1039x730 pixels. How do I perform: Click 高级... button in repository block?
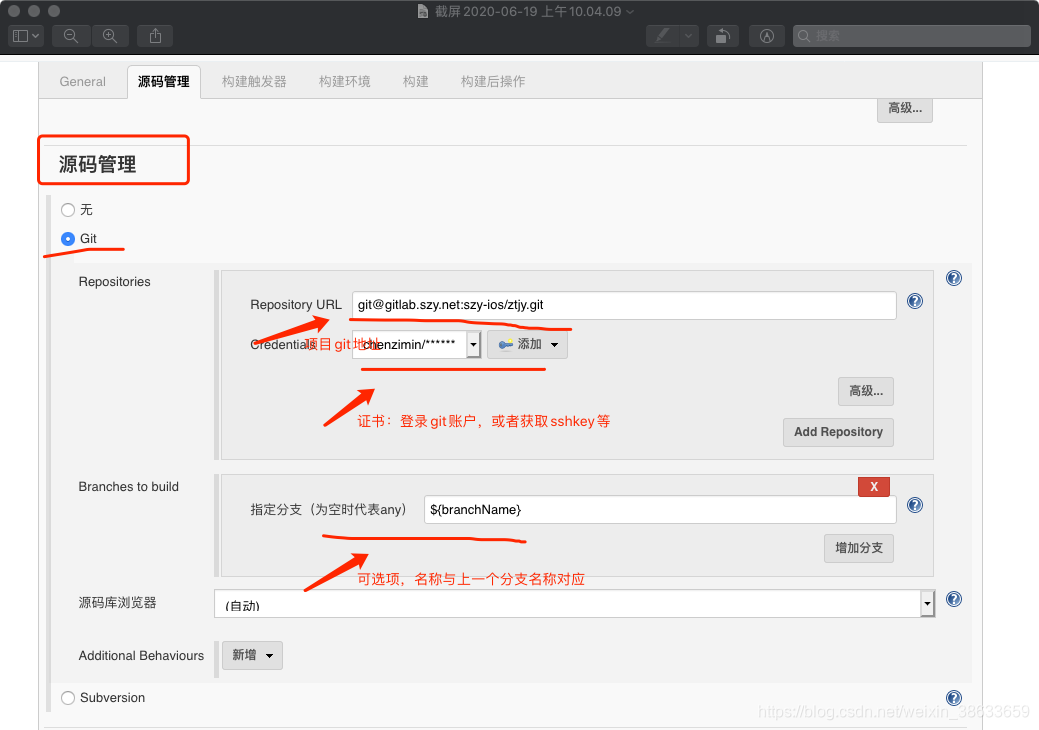(865, 391)
